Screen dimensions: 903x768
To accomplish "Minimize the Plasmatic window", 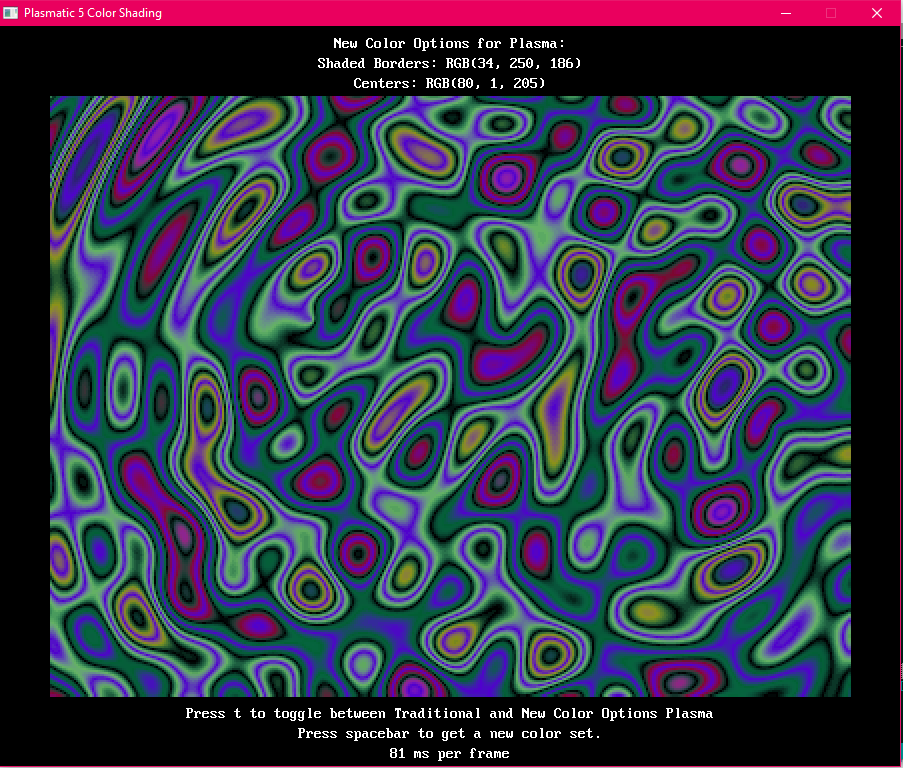I will 785,13.
